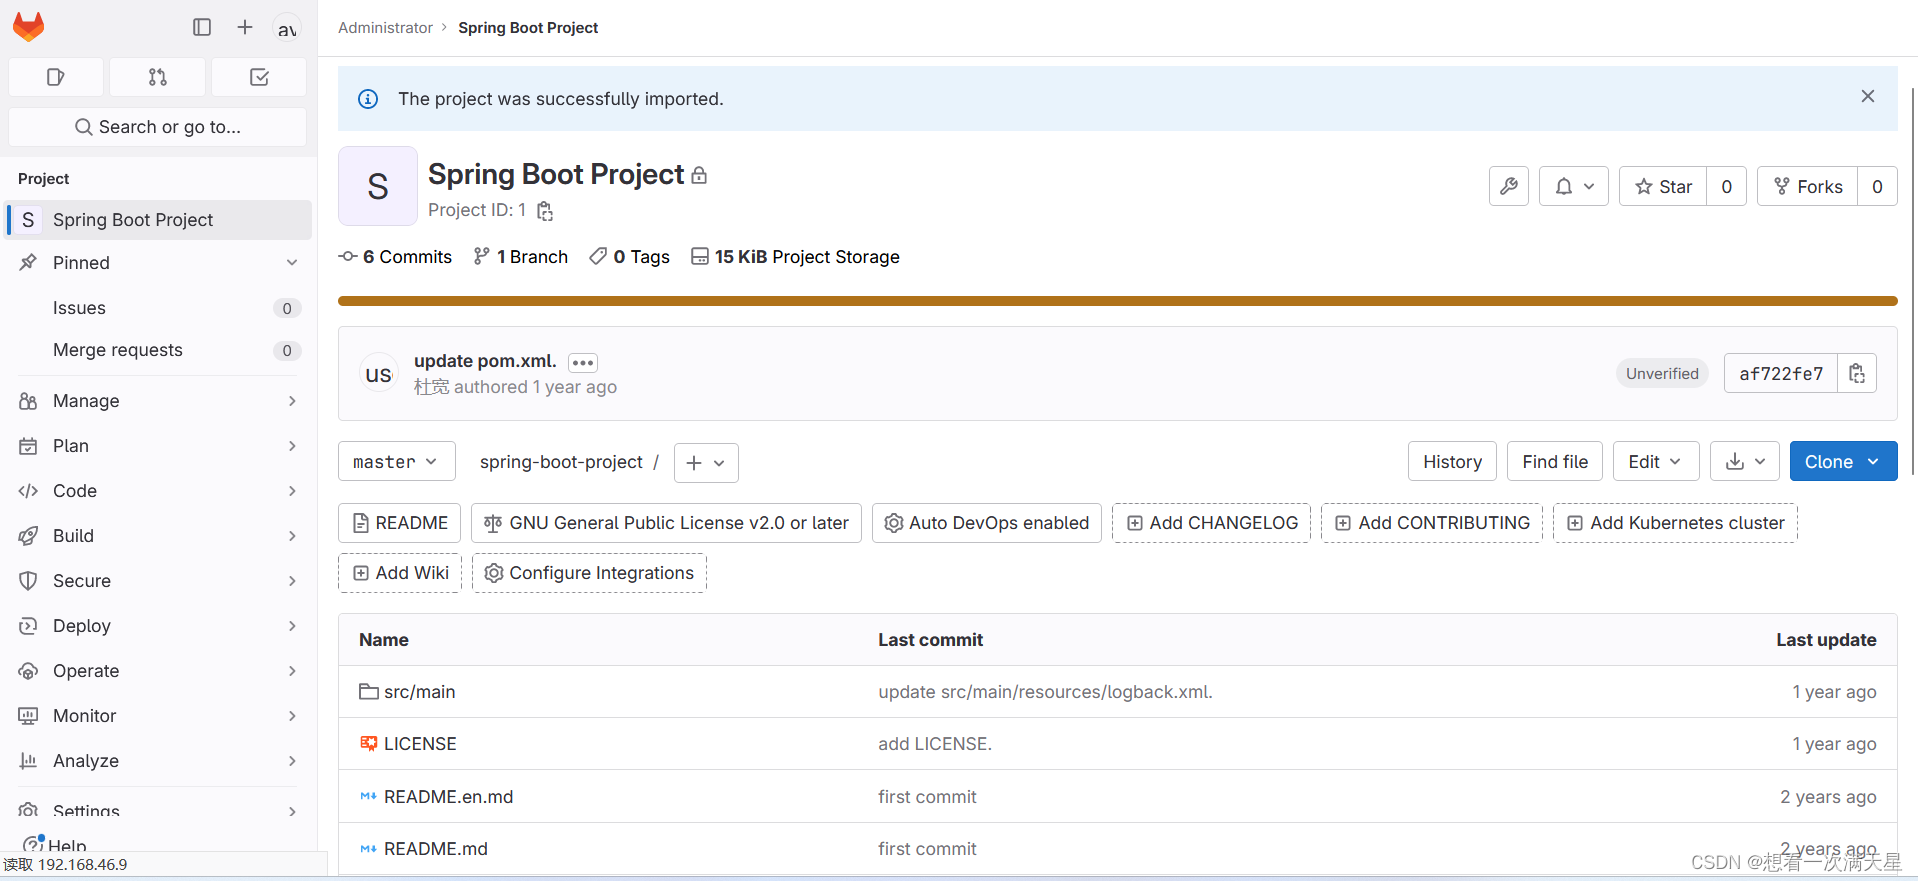Open the admin wrench icon button
Screen dimensions: 1918x881
click(1509, 186)
